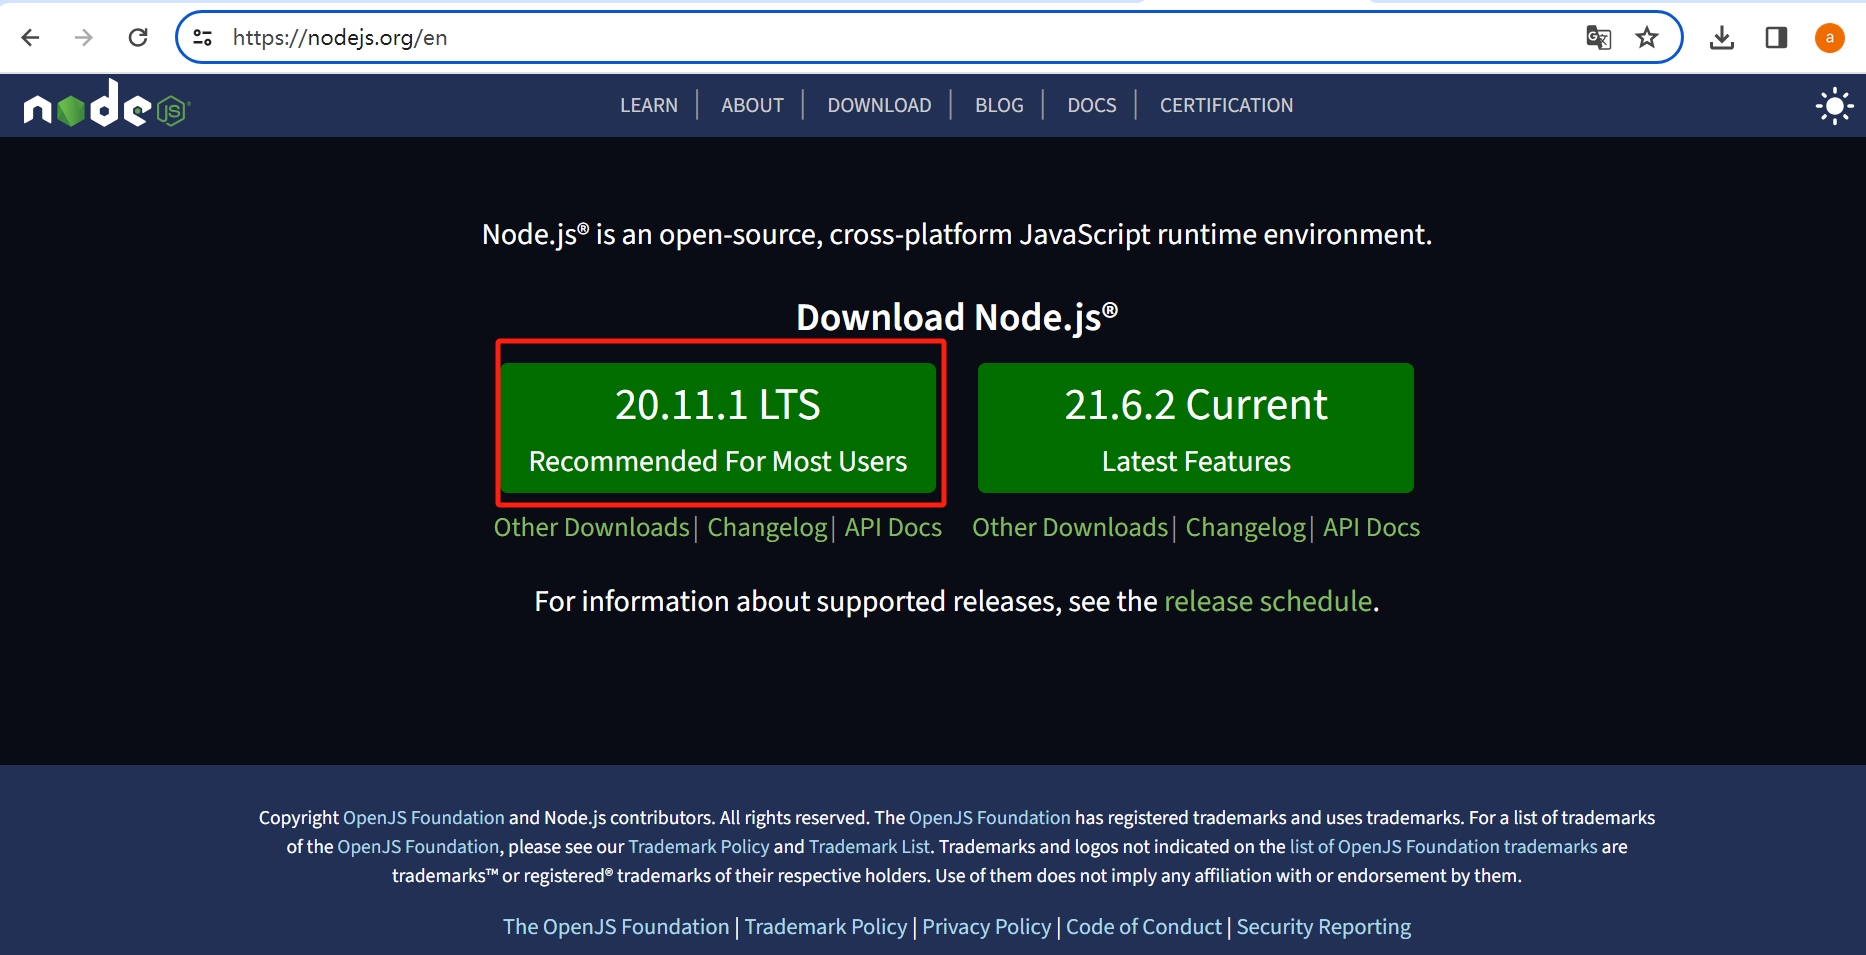Open OpenJS Foundation link after Copyright

pos(424,818)
